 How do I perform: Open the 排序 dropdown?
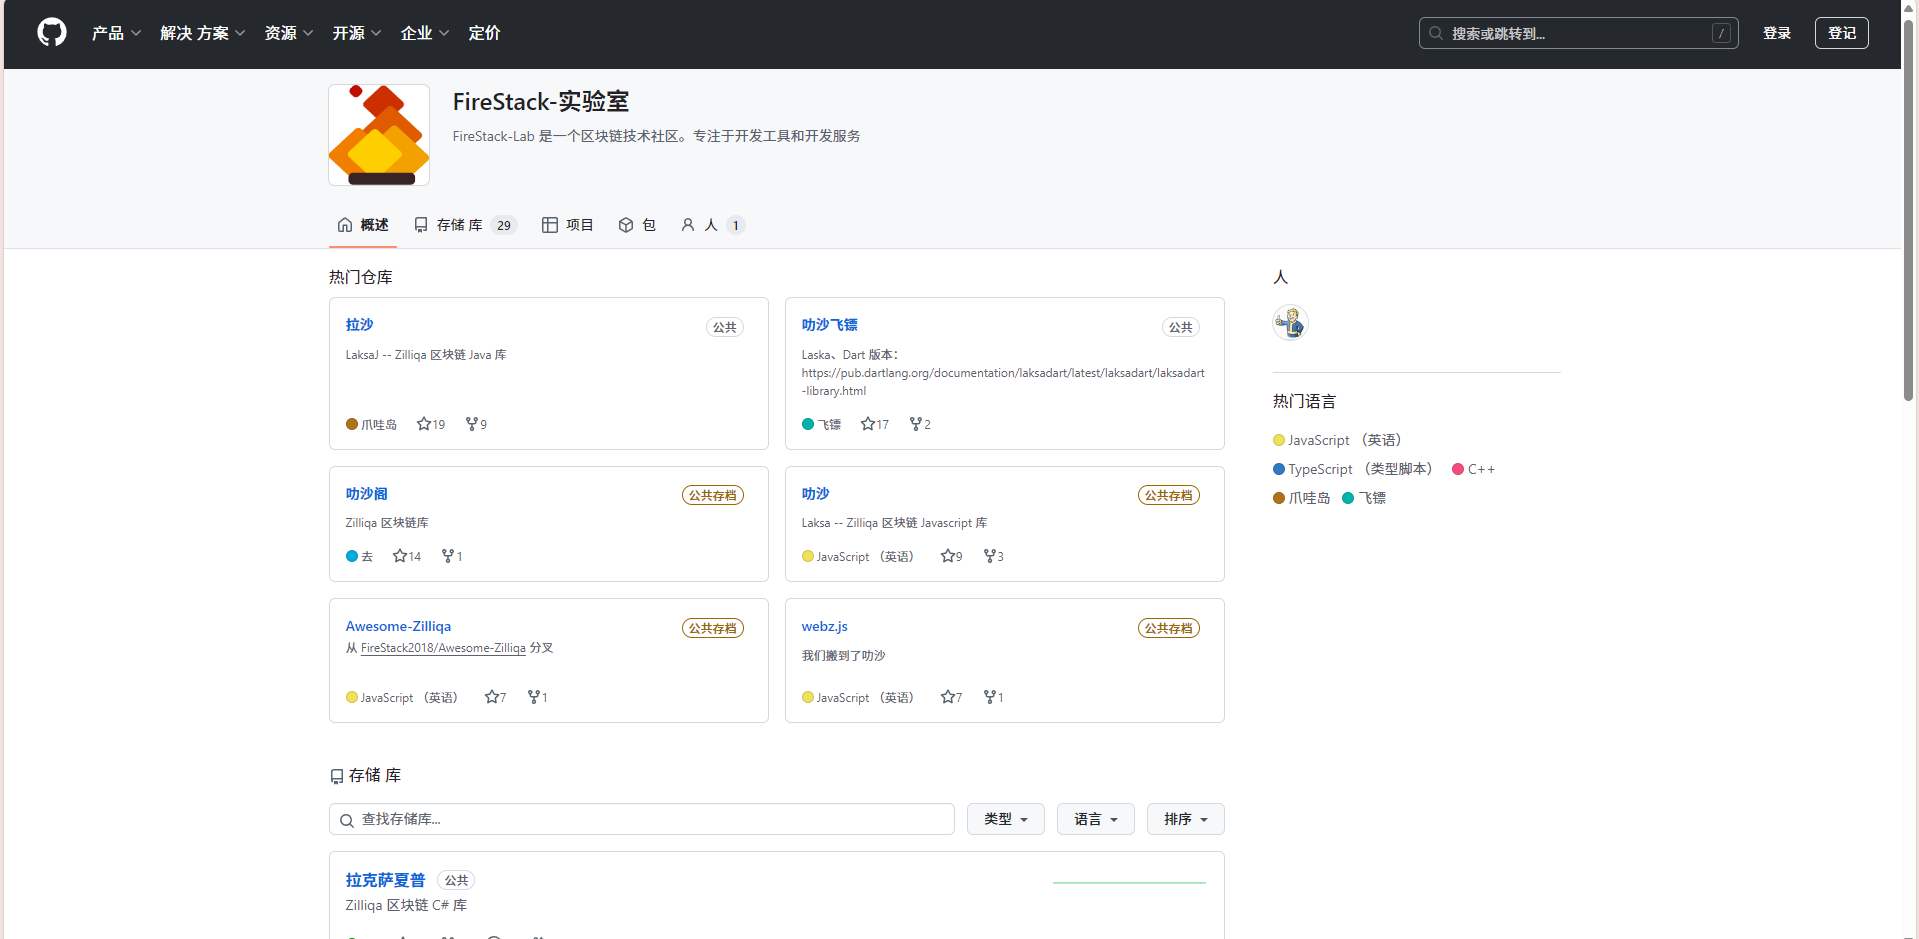pyautogui.click(x=1184, y=818)
